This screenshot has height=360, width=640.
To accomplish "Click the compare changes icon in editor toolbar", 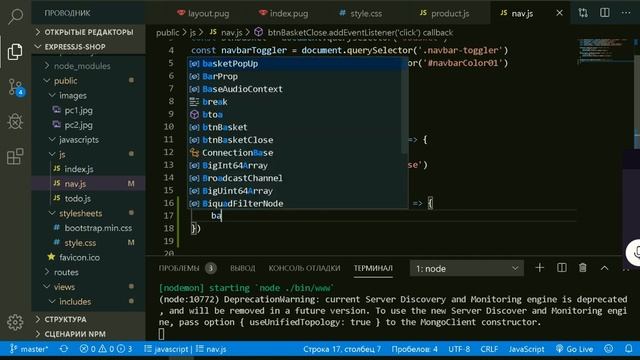I will pos(583,13).
